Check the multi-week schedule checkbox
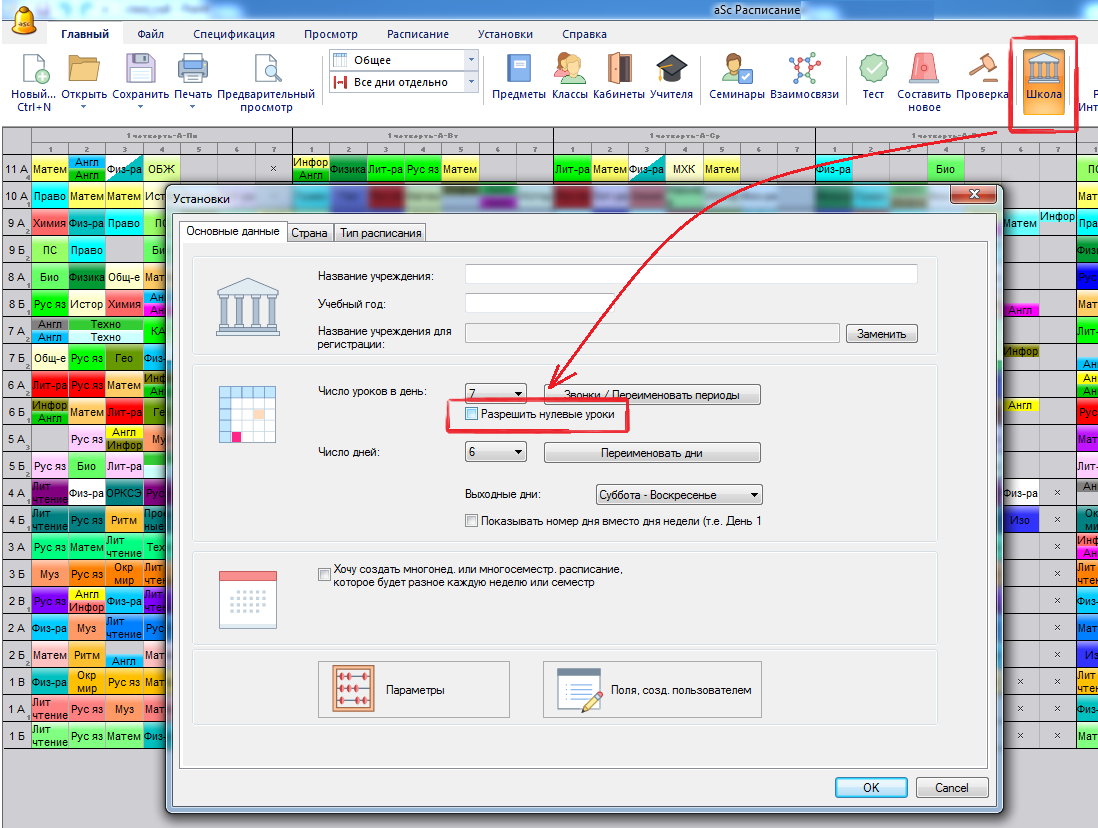This screenshot has height=828, width=1098. pyautogui.click(x=323, y=574)
